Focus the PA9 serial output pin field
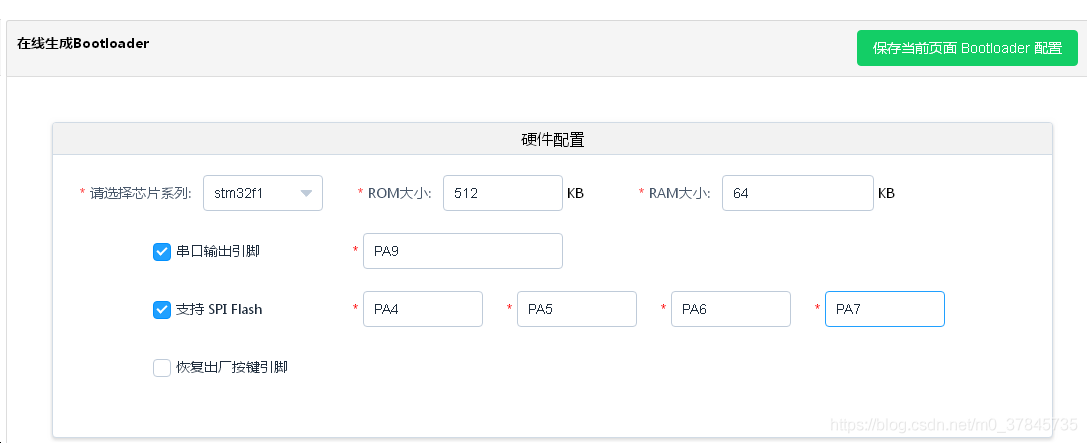 [x=462, y=252]
